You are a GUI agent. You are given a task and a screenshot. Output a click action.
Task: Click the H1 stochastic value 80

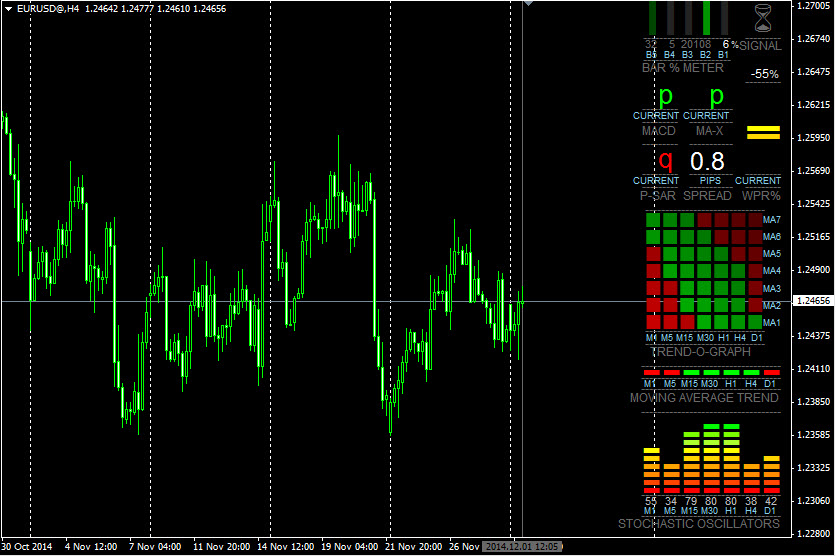click(731, 501)
